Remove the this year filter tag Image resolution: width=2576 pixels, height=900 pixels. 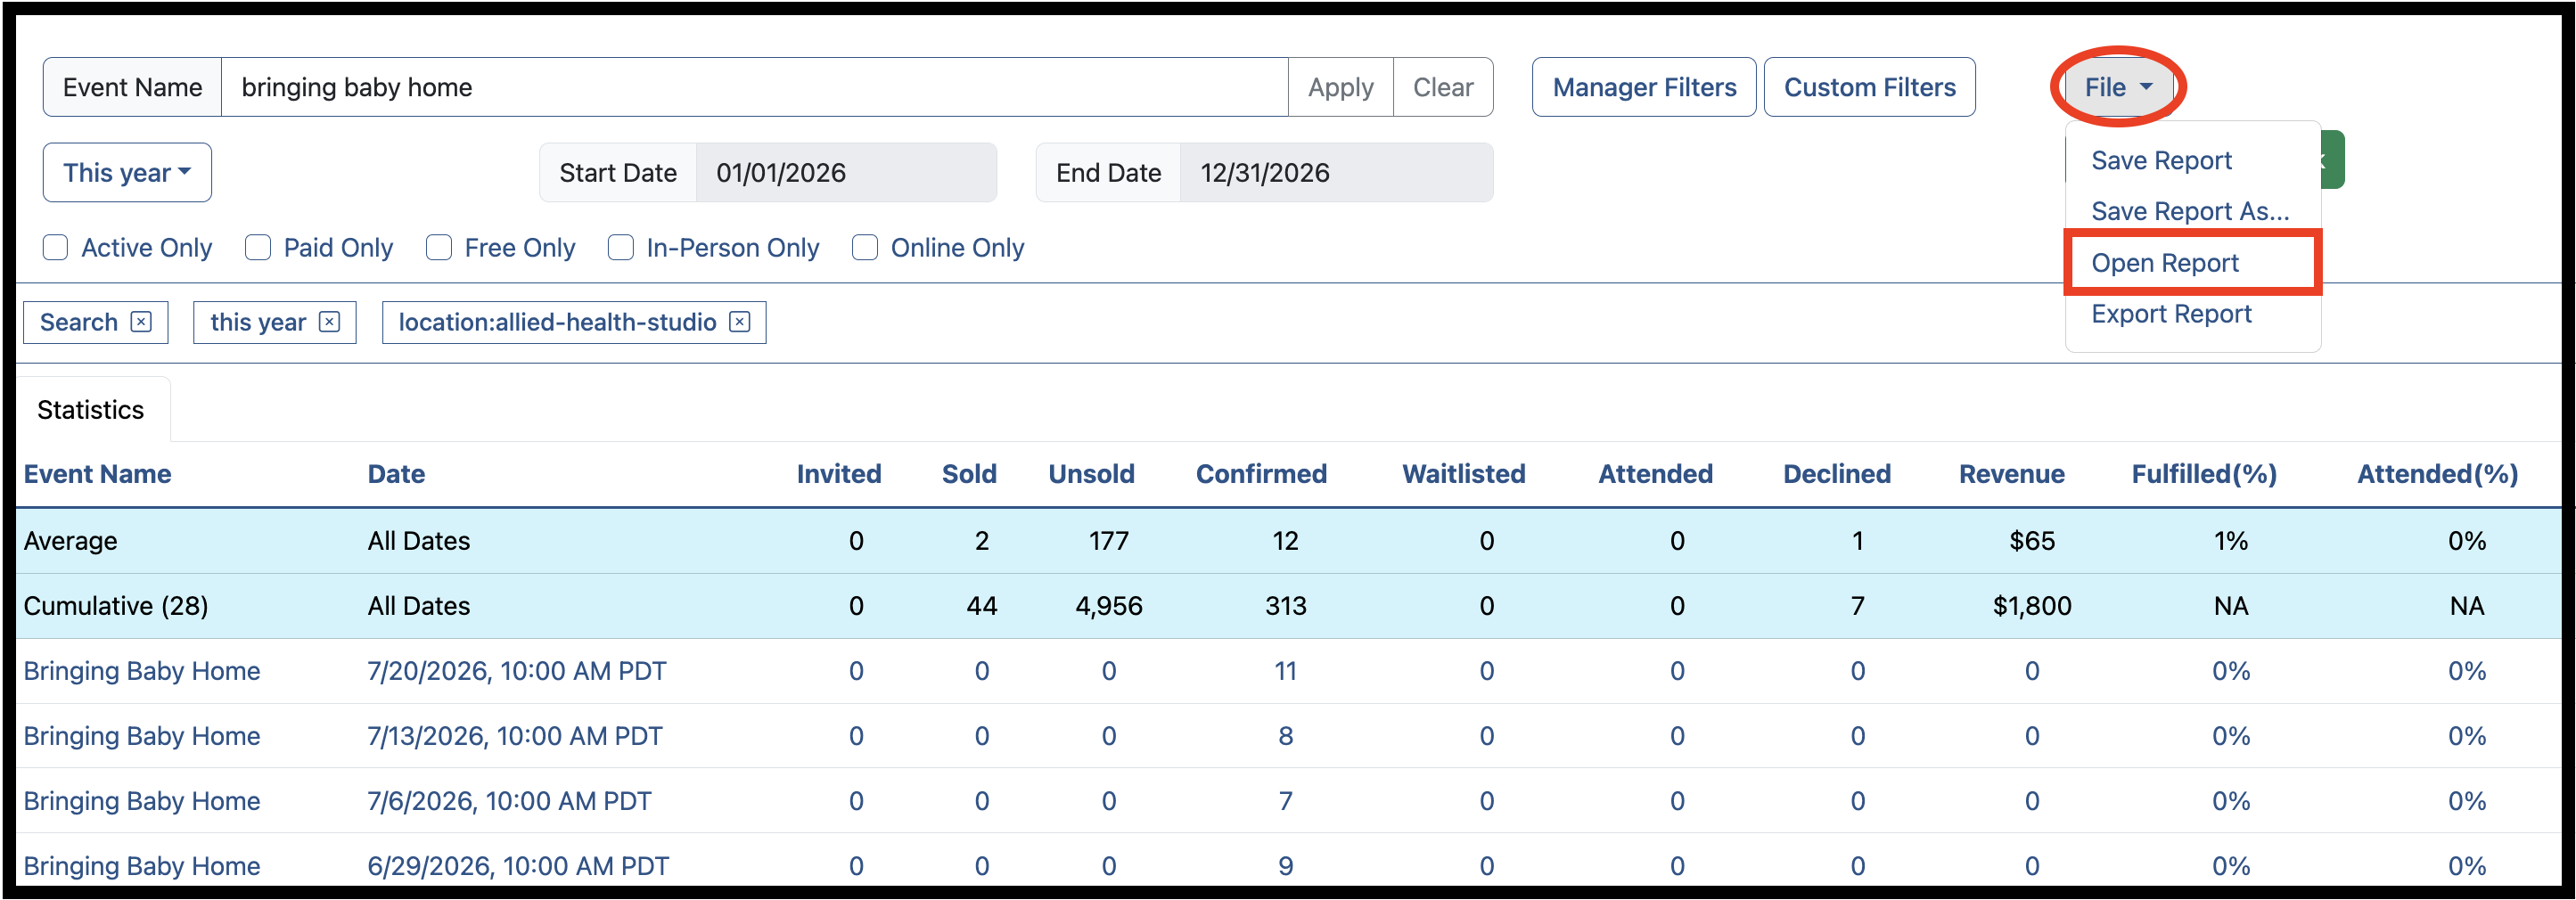(329, 322)
